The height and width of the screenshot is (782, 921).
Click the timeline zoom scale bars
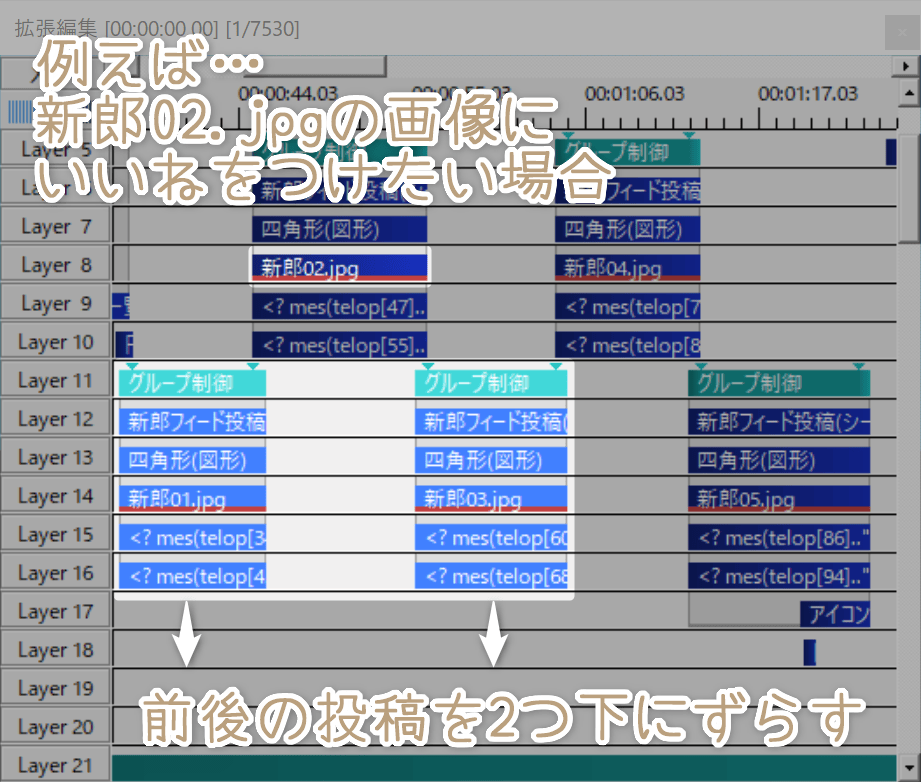click(19, 111)
